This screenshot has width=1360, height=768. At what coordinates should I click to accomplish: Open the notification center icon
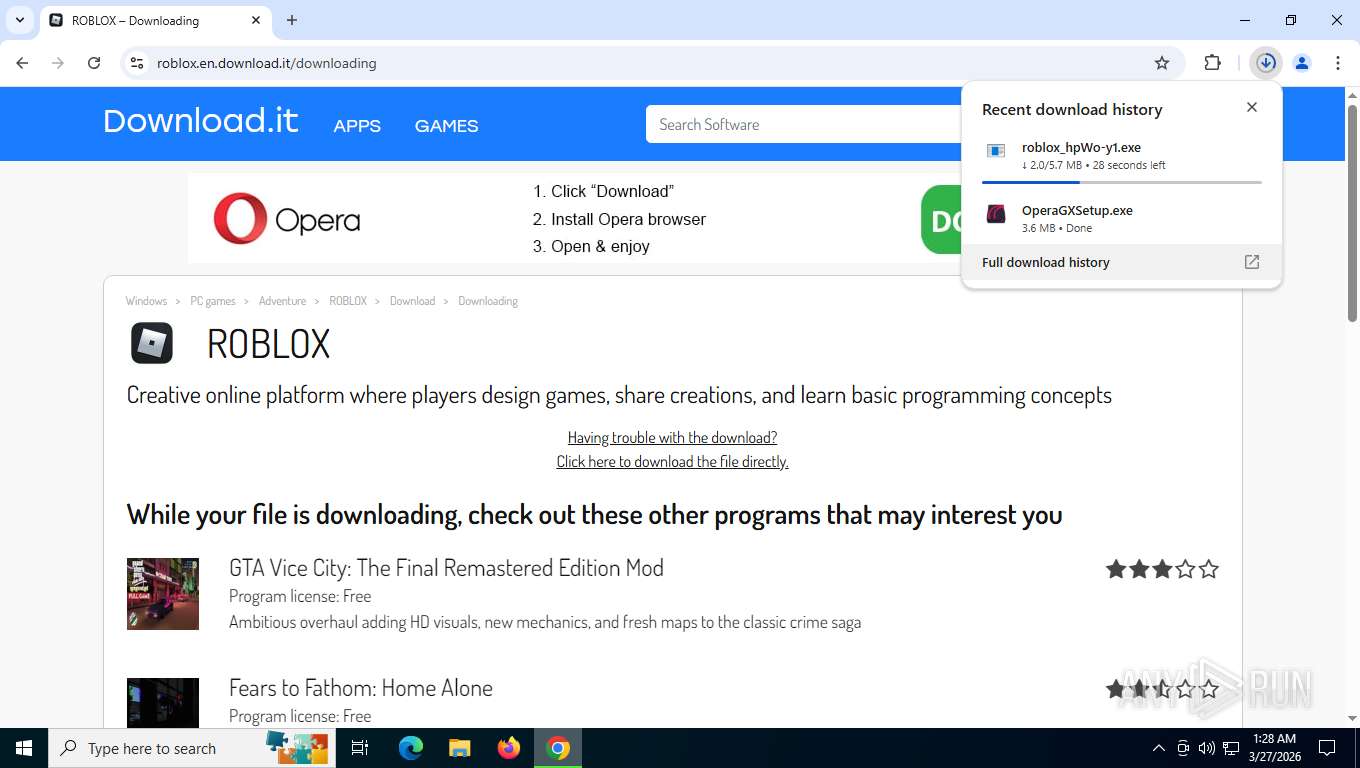[1327, 748]
